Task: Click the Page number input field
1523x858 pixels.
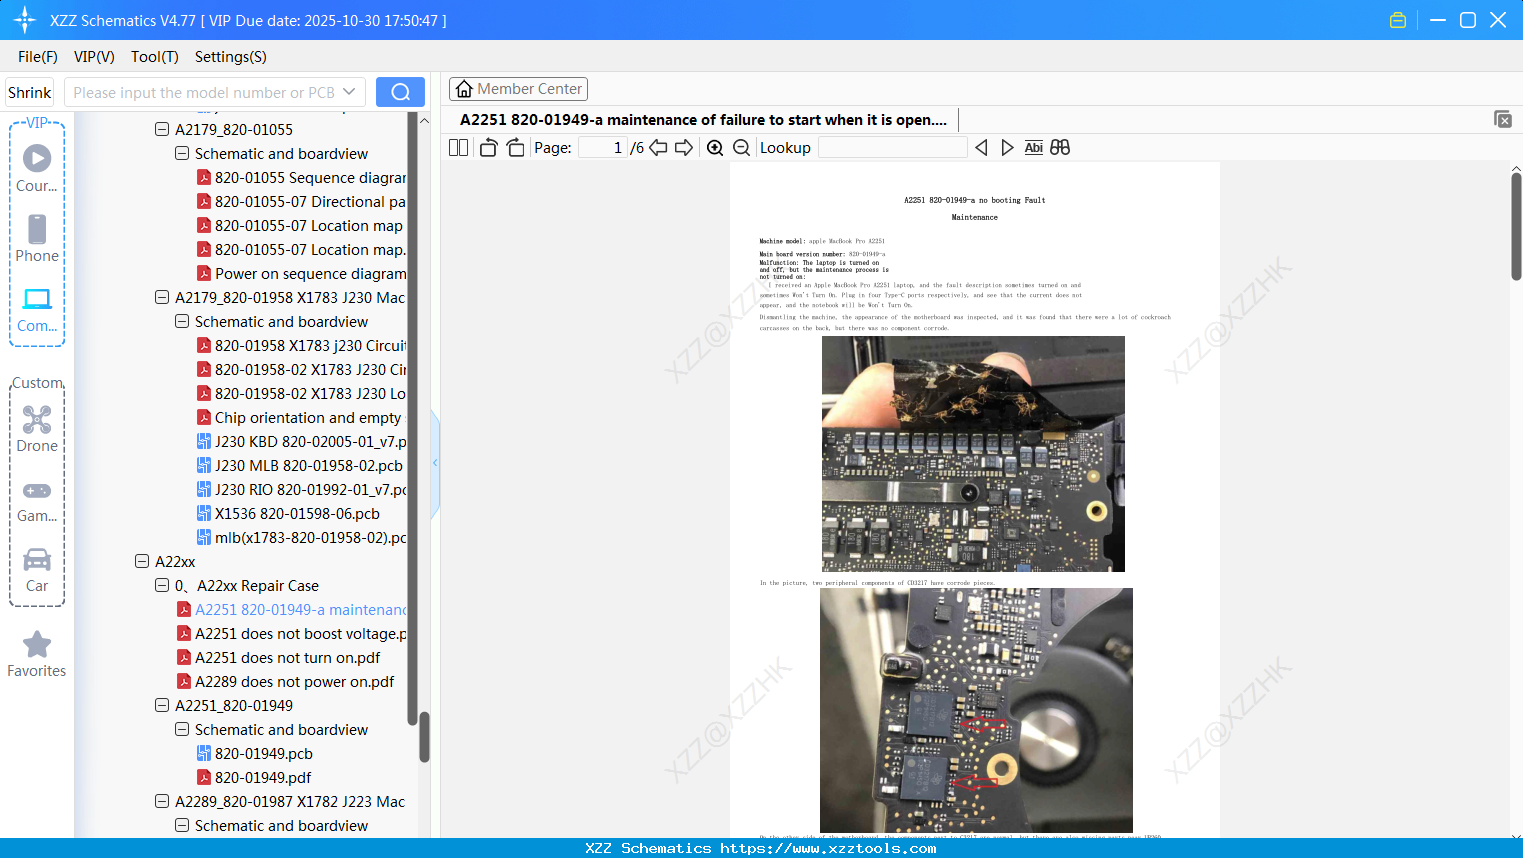Action: click(602, 148)
